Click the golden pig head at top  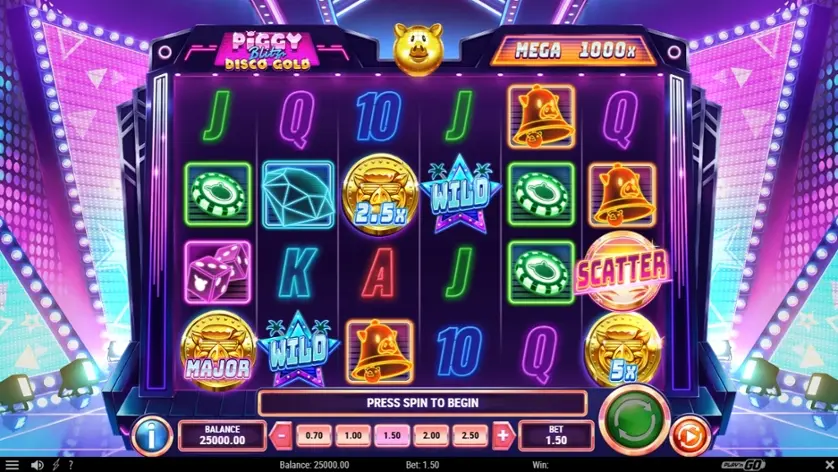(418, 49)
